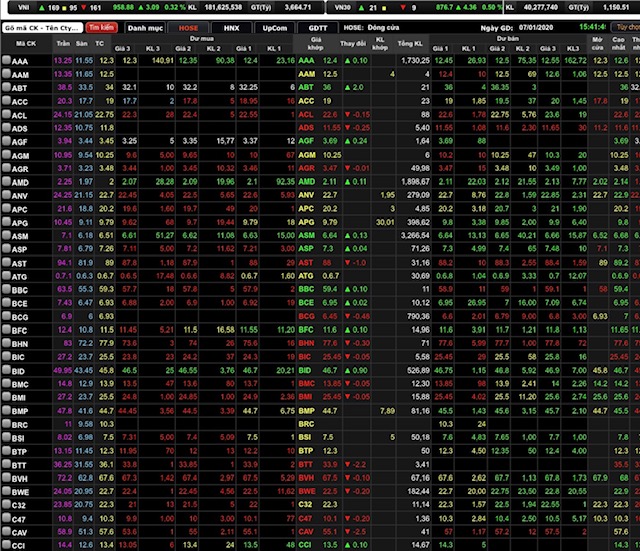Switch to the HOSE tab

point(188,28)
